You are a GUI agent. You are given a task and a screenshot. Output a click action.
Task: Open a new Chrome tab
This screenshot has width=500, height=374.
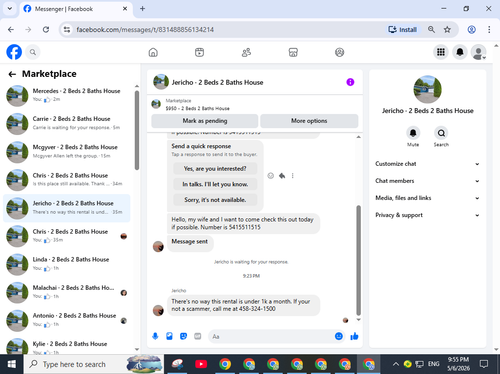[142, 9]
